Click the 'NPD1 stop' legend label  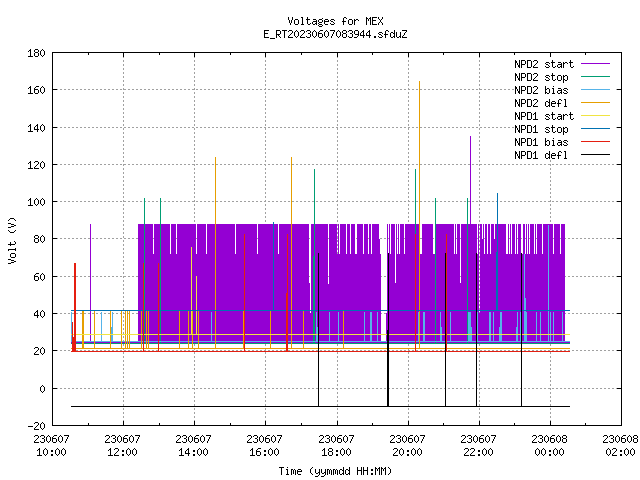541,129
